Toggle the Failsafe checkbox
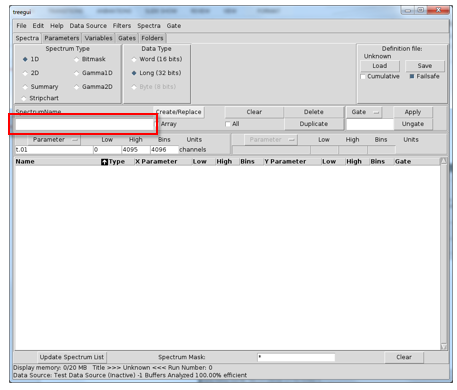 [412, 76]
